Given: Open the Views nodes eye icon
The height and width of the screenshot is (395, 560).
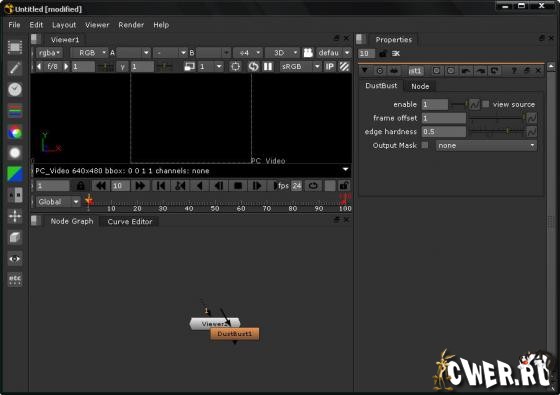Looking at the screenshot, I should (15, 259).
